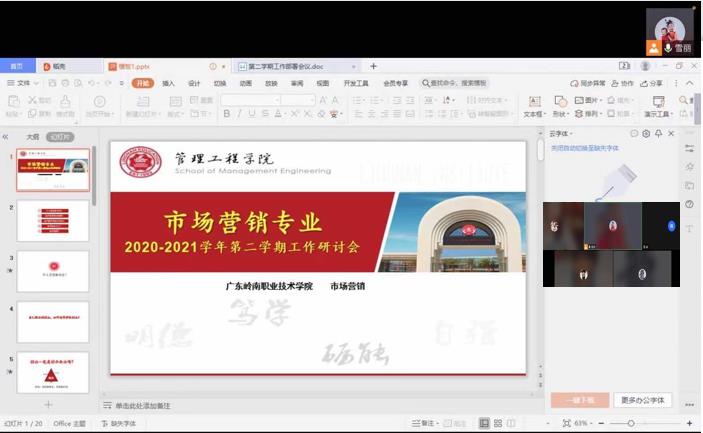Viewport: 703px width, 433px height.
Task: Click the Bold formatting icon
Action: [x=227, y=114]
